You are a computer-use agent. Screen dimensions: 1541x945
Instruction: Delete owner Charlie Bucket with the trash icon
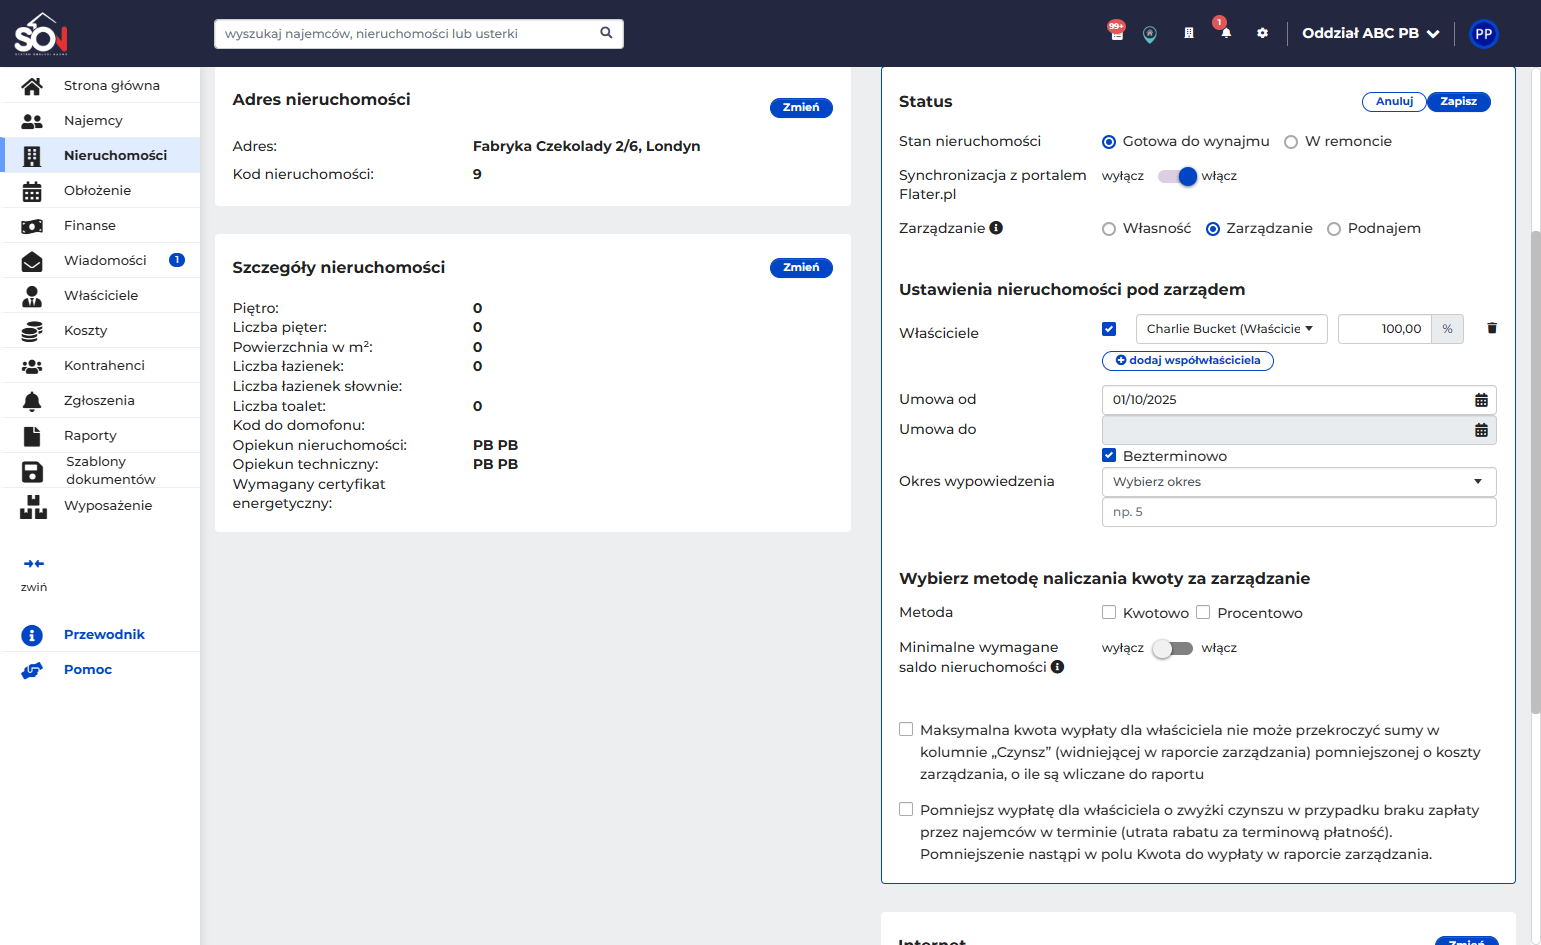click(x=1492, y=328)
